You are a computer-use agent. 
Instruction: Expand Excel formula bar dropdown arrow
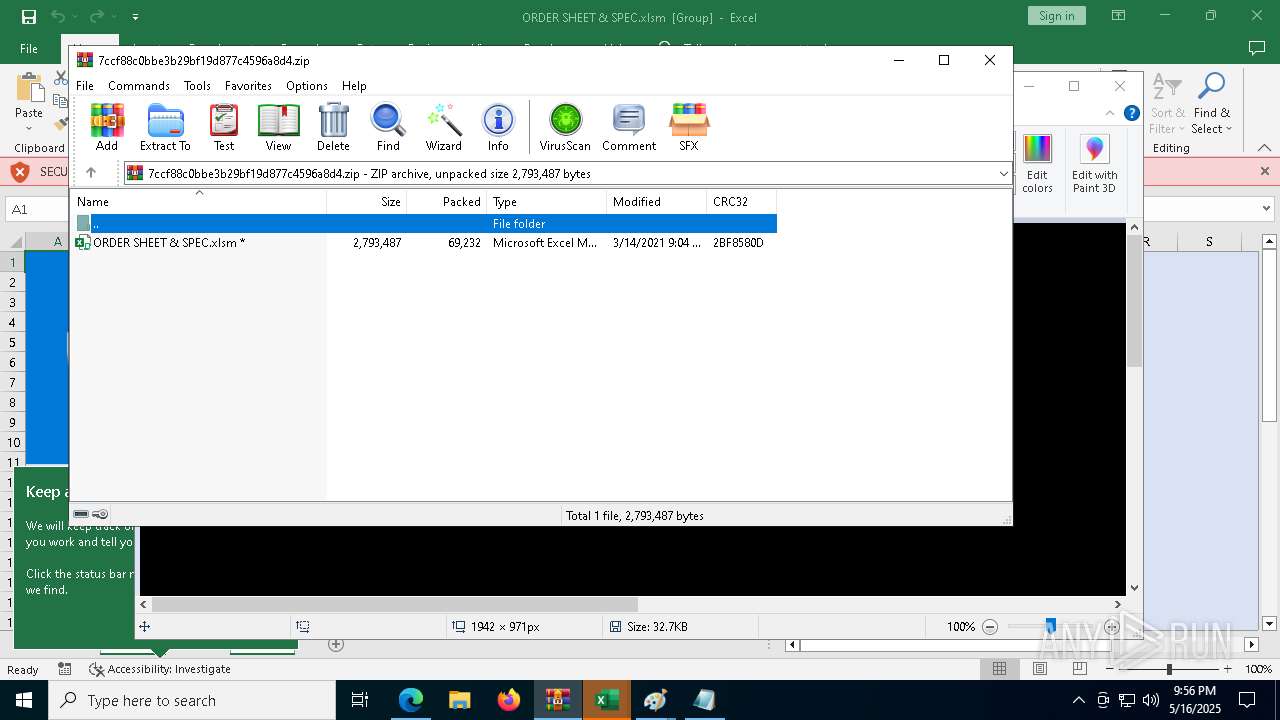[1266, 209]
